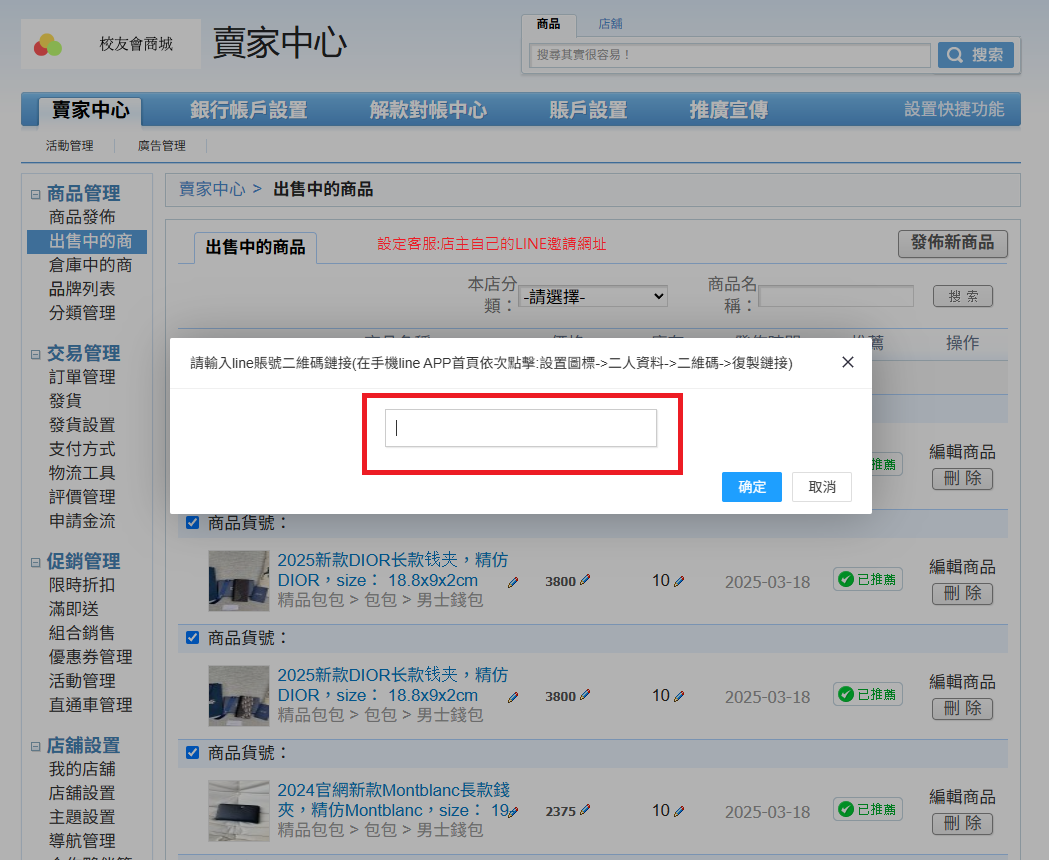Image resolution: width=1049 pixels, height=860 pixels.
Task: Click the 發佈新商品 button
Action: (952, 243)
